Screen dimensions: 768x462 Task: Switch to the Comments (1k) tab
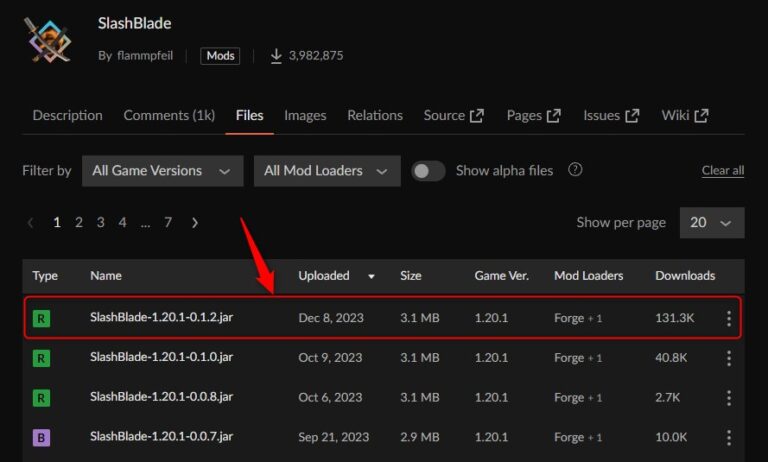[x=169, y=115]
